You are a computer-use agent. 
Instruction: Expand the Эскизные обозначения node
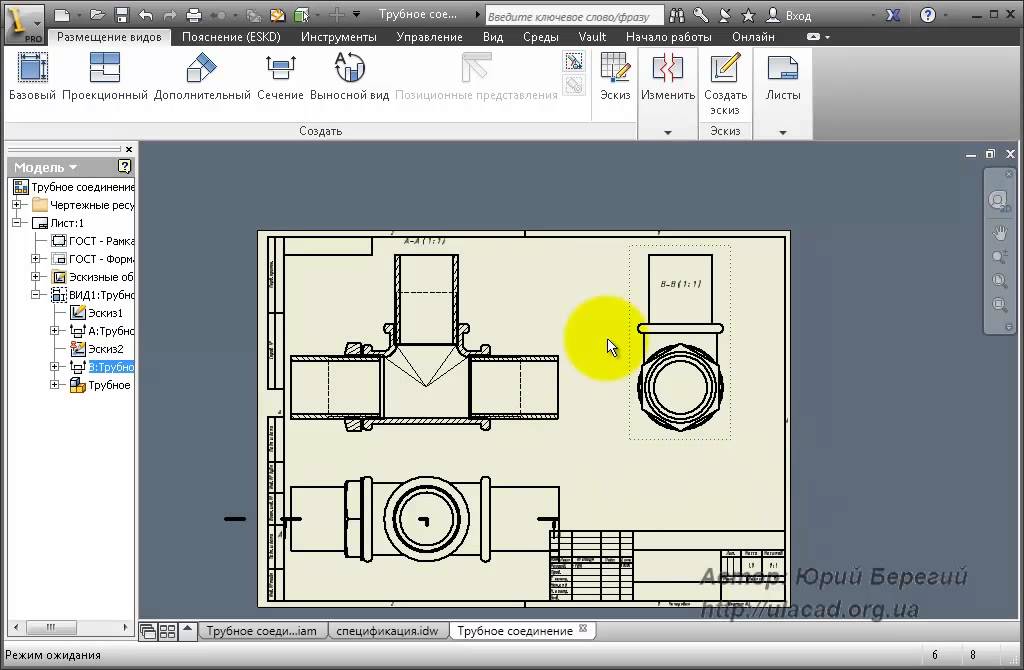coord(37,277)
